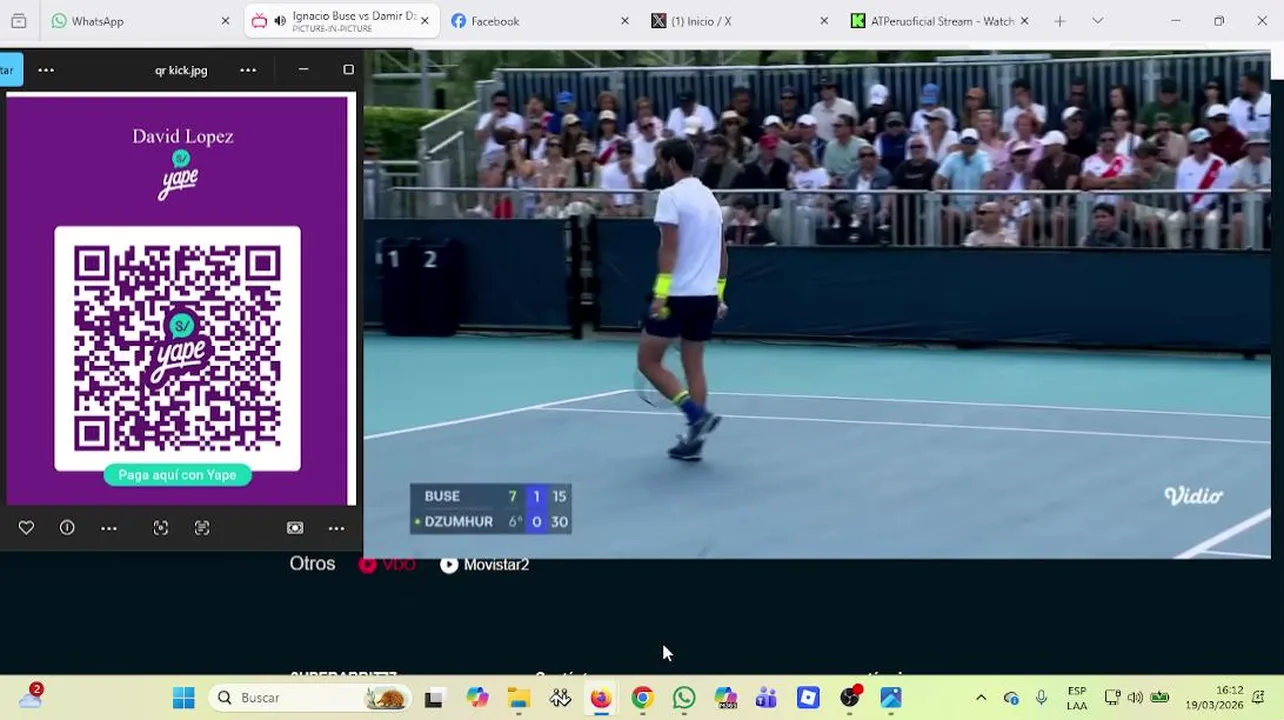The width and height of the screenshot is (1284, 720).
Task: Open the (1) Inicio / X tab
Action: 700,21
